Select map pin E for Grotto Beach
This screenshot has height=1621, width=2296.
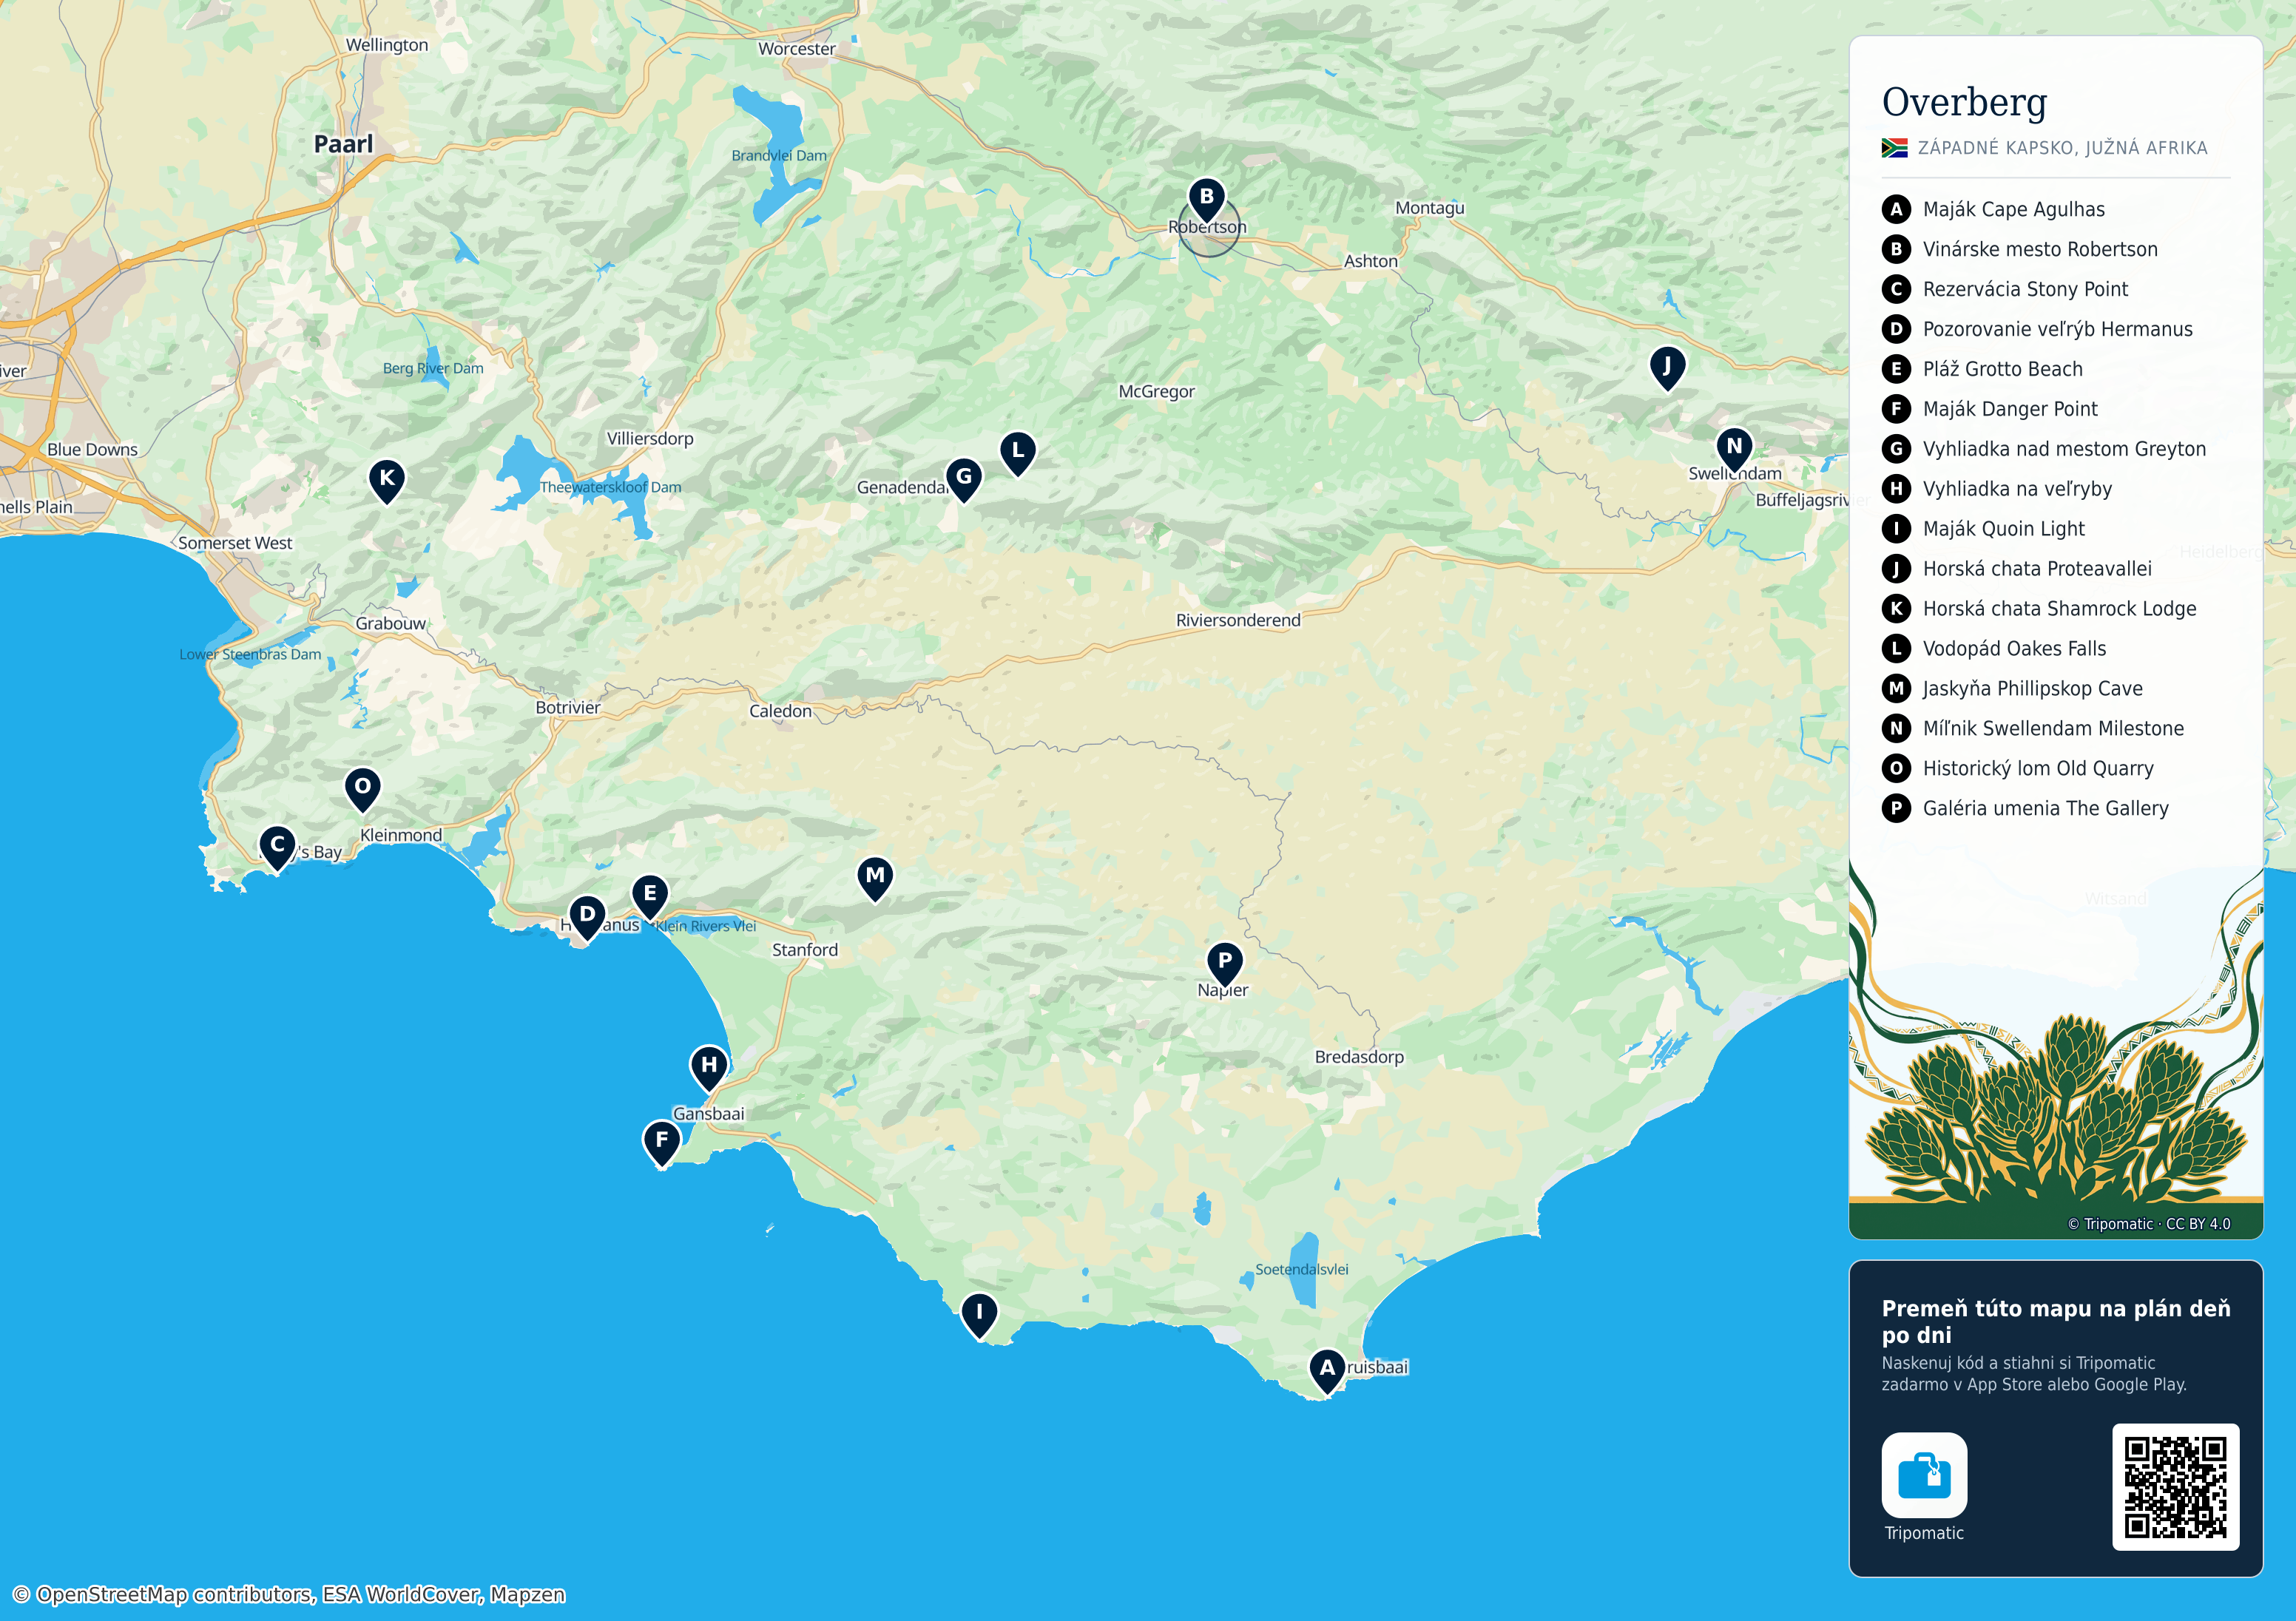pos(650,898)
